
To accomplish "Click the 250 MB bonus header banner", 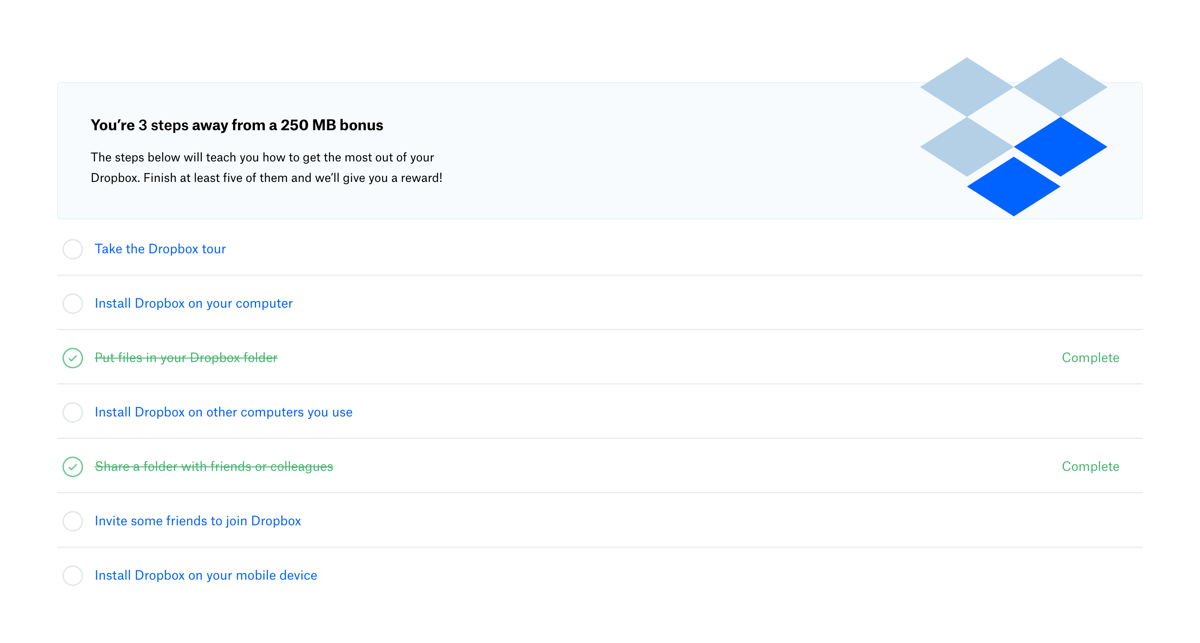I will [x=600, y=148].
